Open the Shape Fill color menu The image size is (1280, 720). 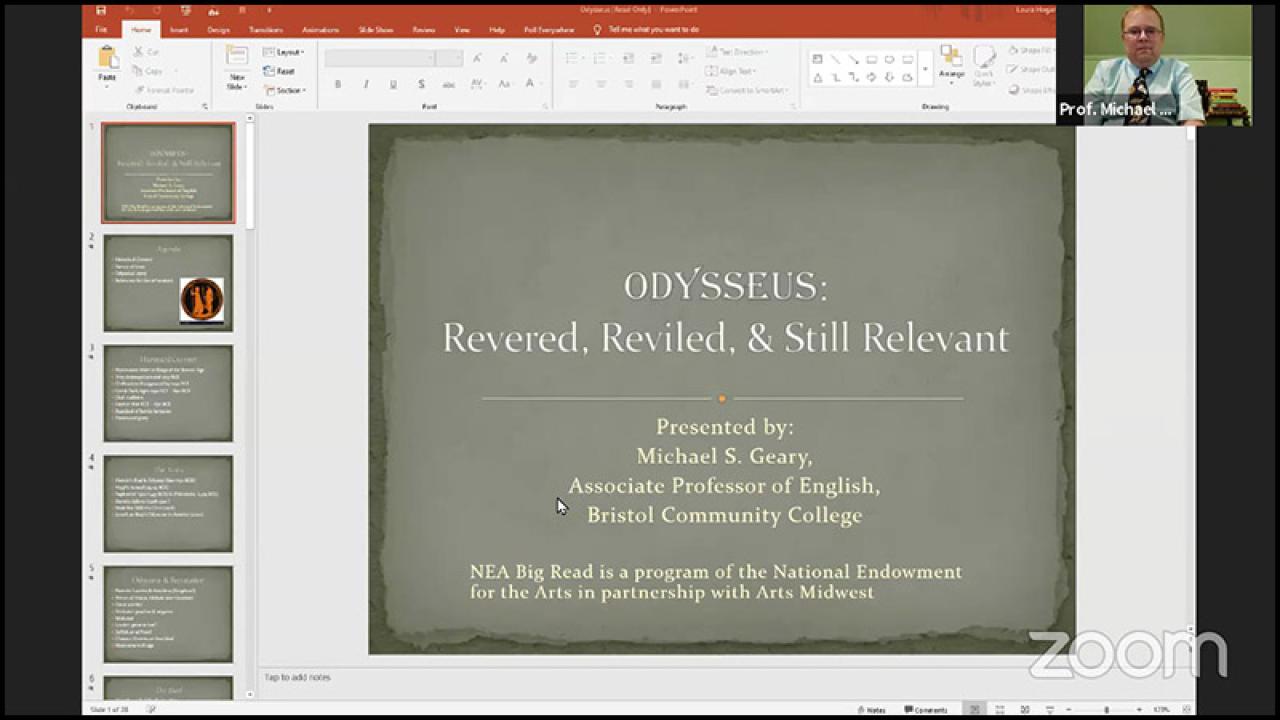point(1030,51)
